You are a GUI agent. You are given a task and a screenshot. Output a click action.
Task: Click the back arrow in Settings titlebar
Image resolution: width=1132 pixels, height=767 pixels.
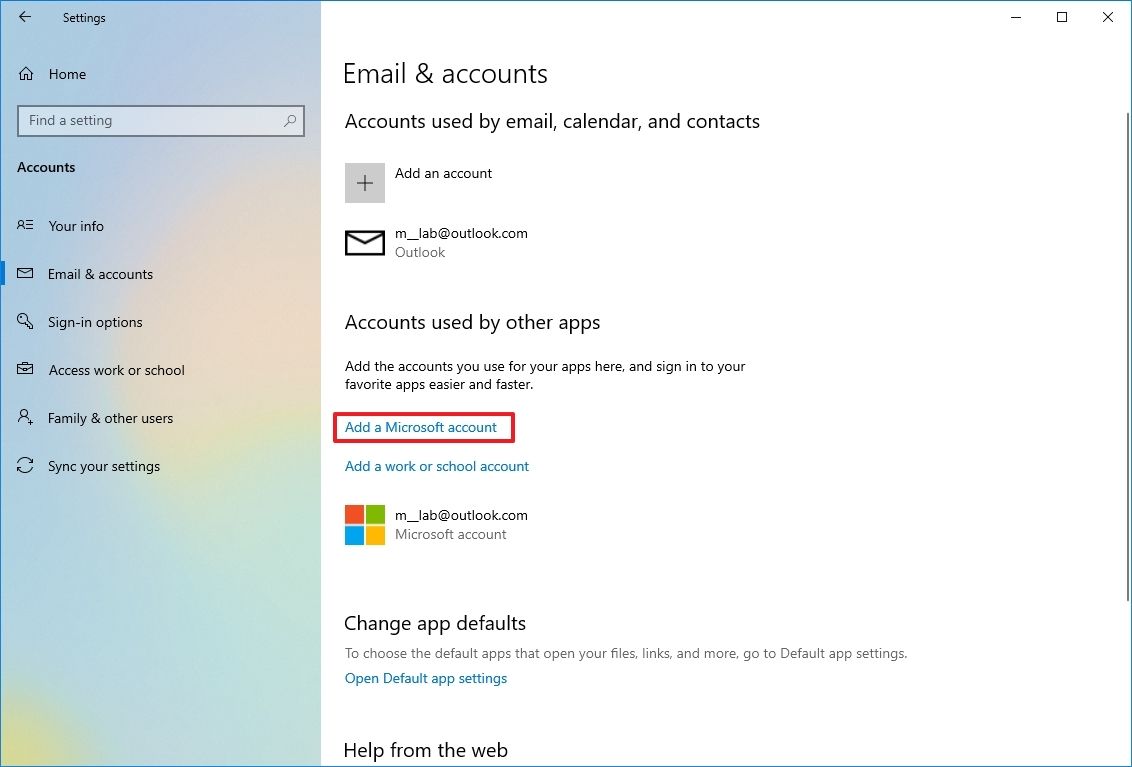24,17
